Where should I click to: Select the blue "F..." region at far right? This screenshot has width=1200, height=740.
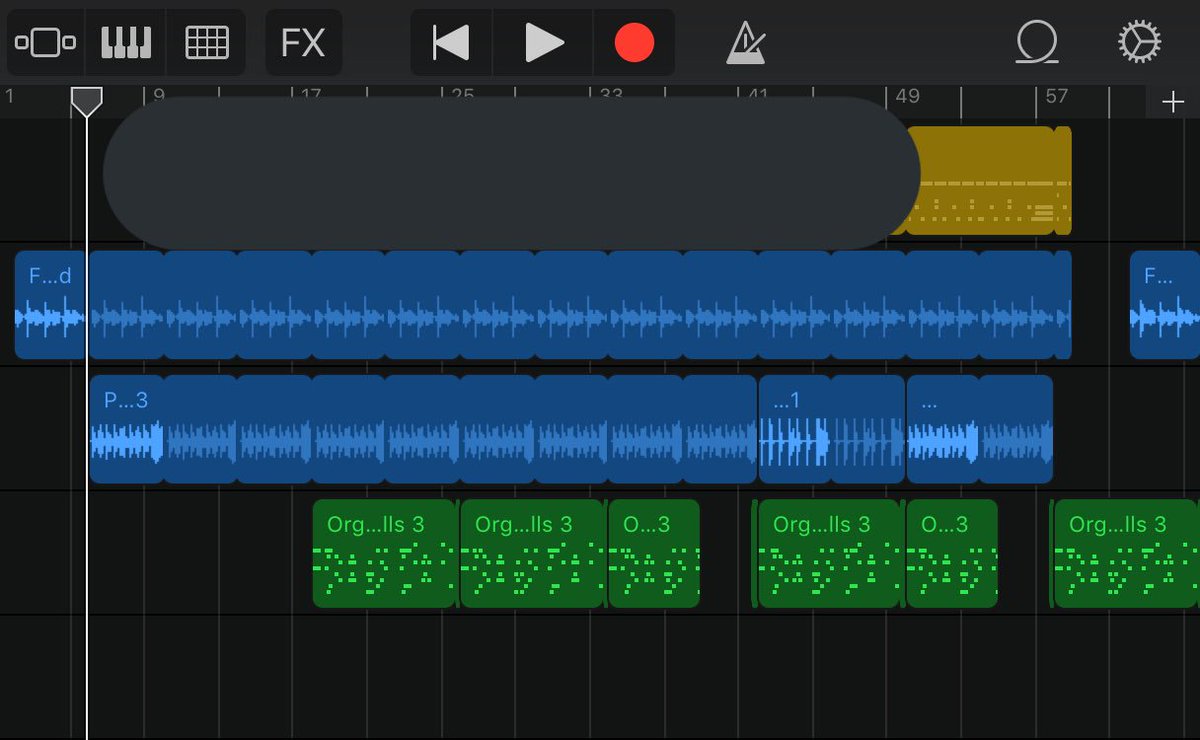point(1165,305)
